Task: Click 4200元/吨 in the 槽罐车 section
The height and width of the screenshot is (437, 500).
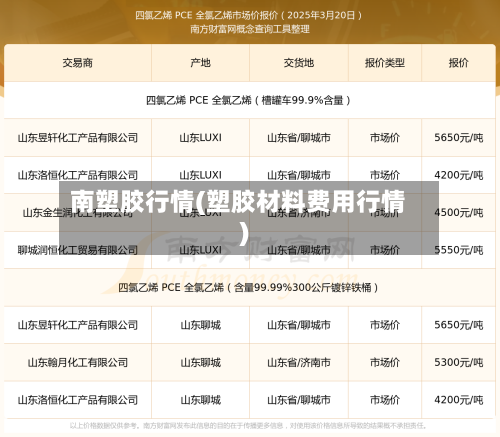Action: pos(458,175)
